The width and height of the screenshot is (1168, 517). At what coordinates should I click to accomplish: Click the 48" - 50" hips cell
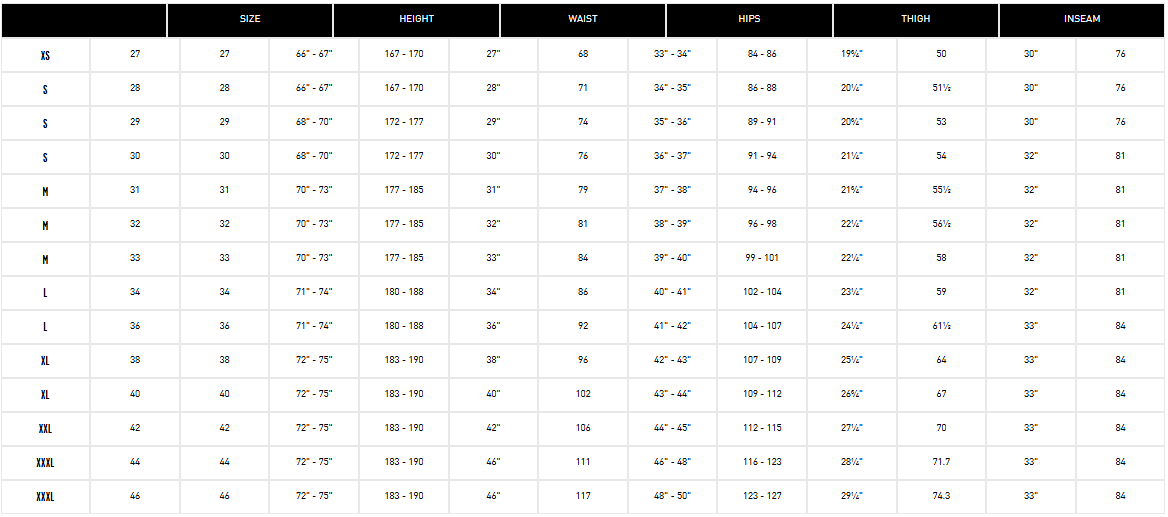click(673, 496)
